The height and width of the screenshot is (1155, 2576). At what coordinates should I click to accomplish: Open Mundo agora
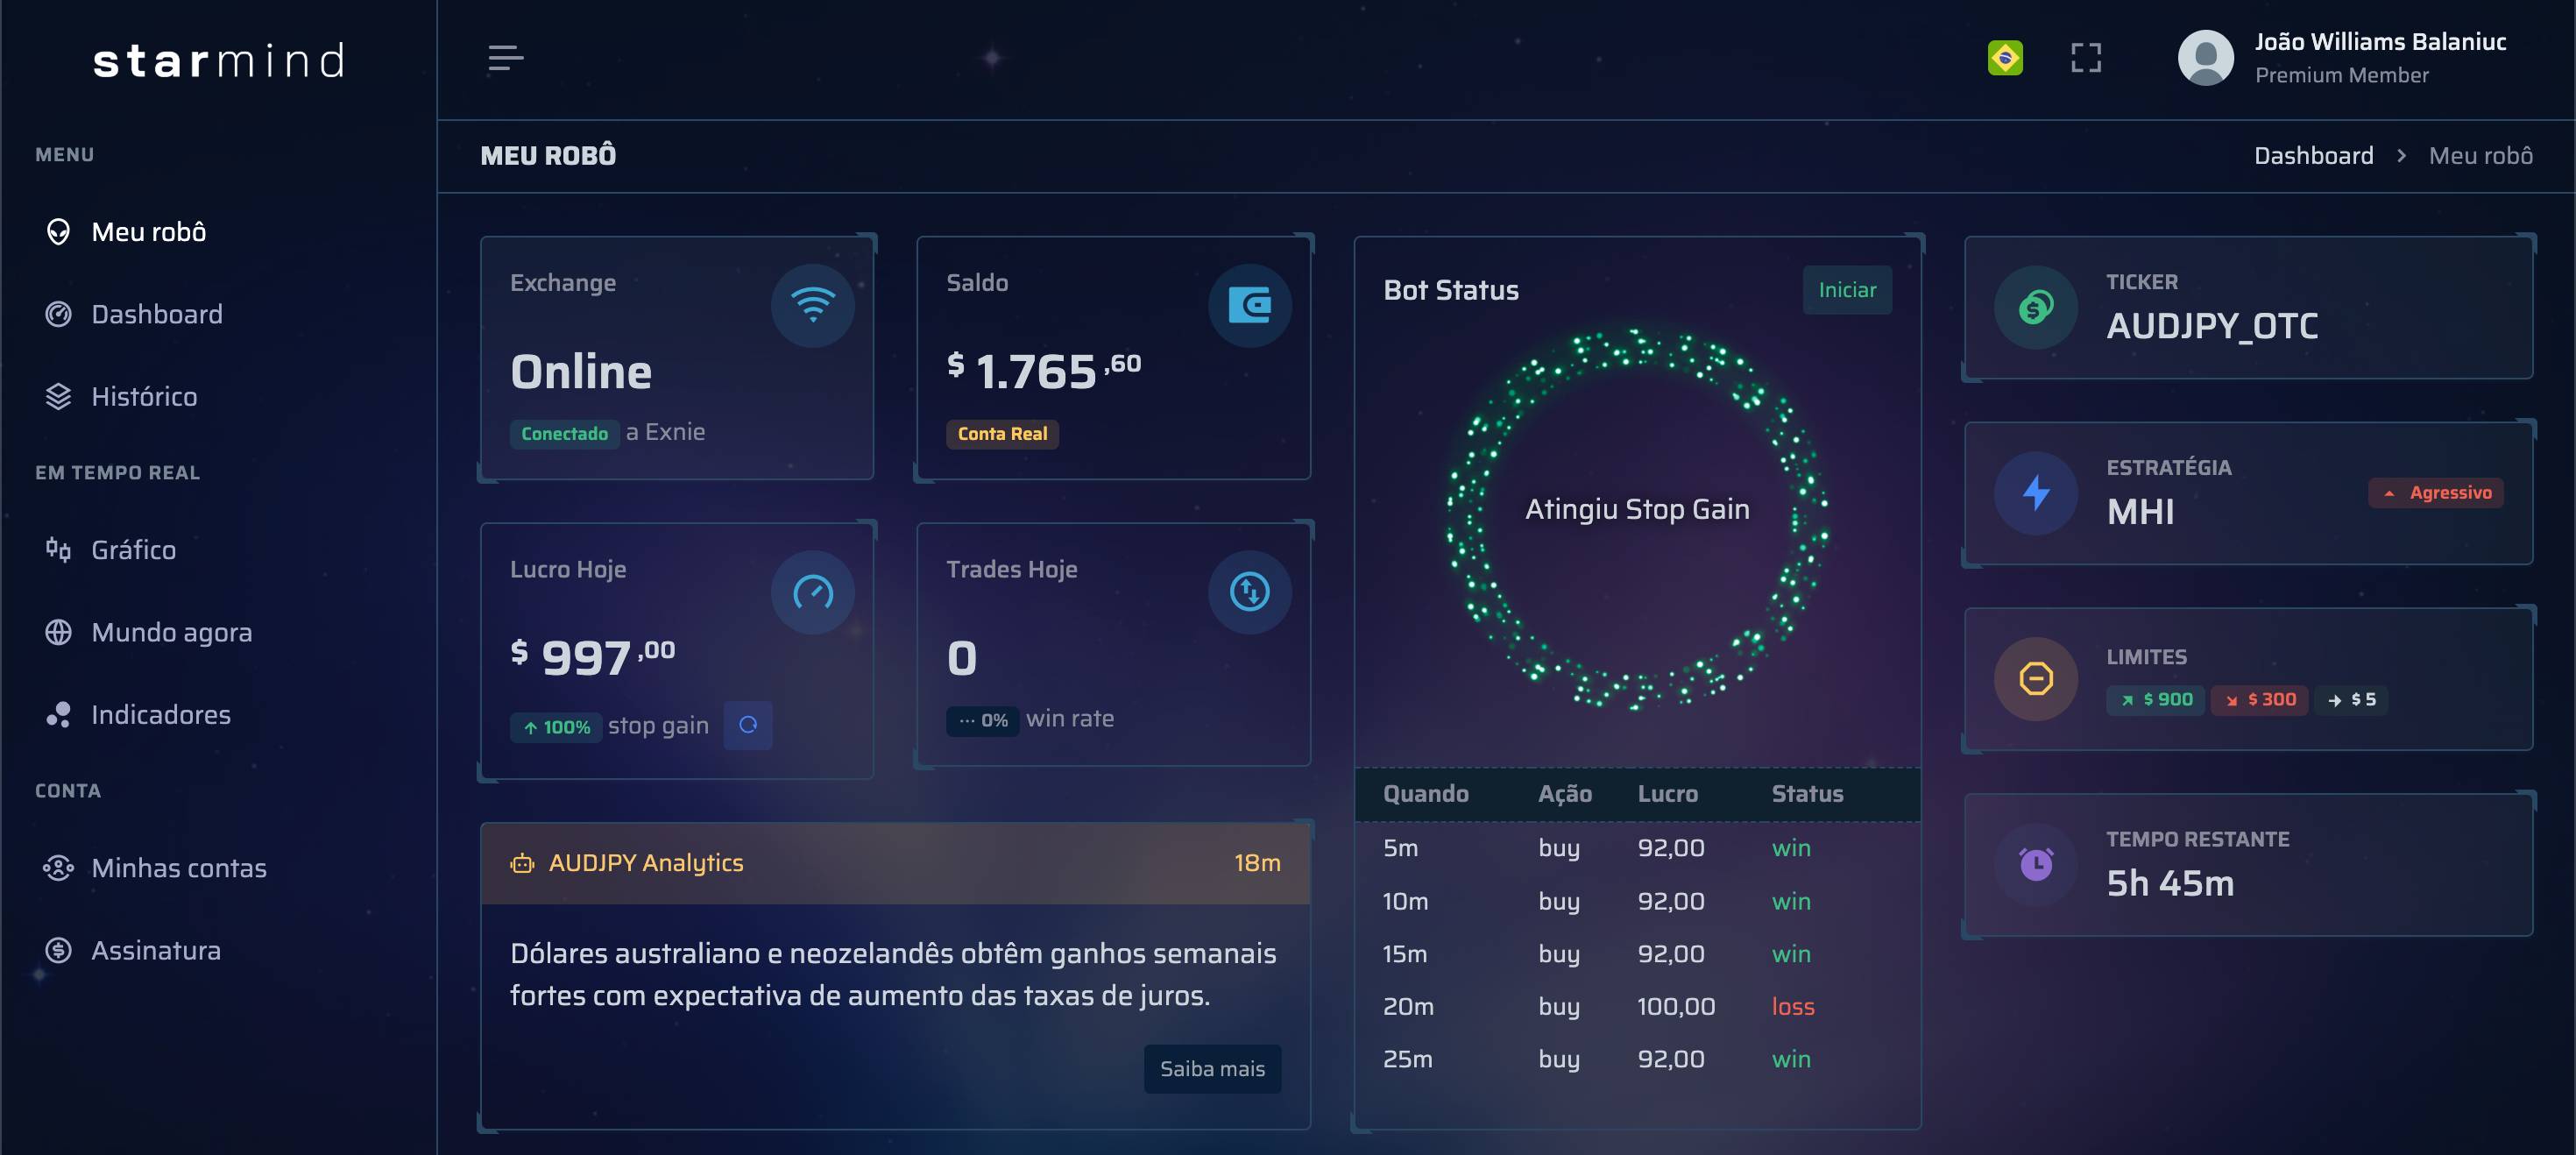coord(171,632)
